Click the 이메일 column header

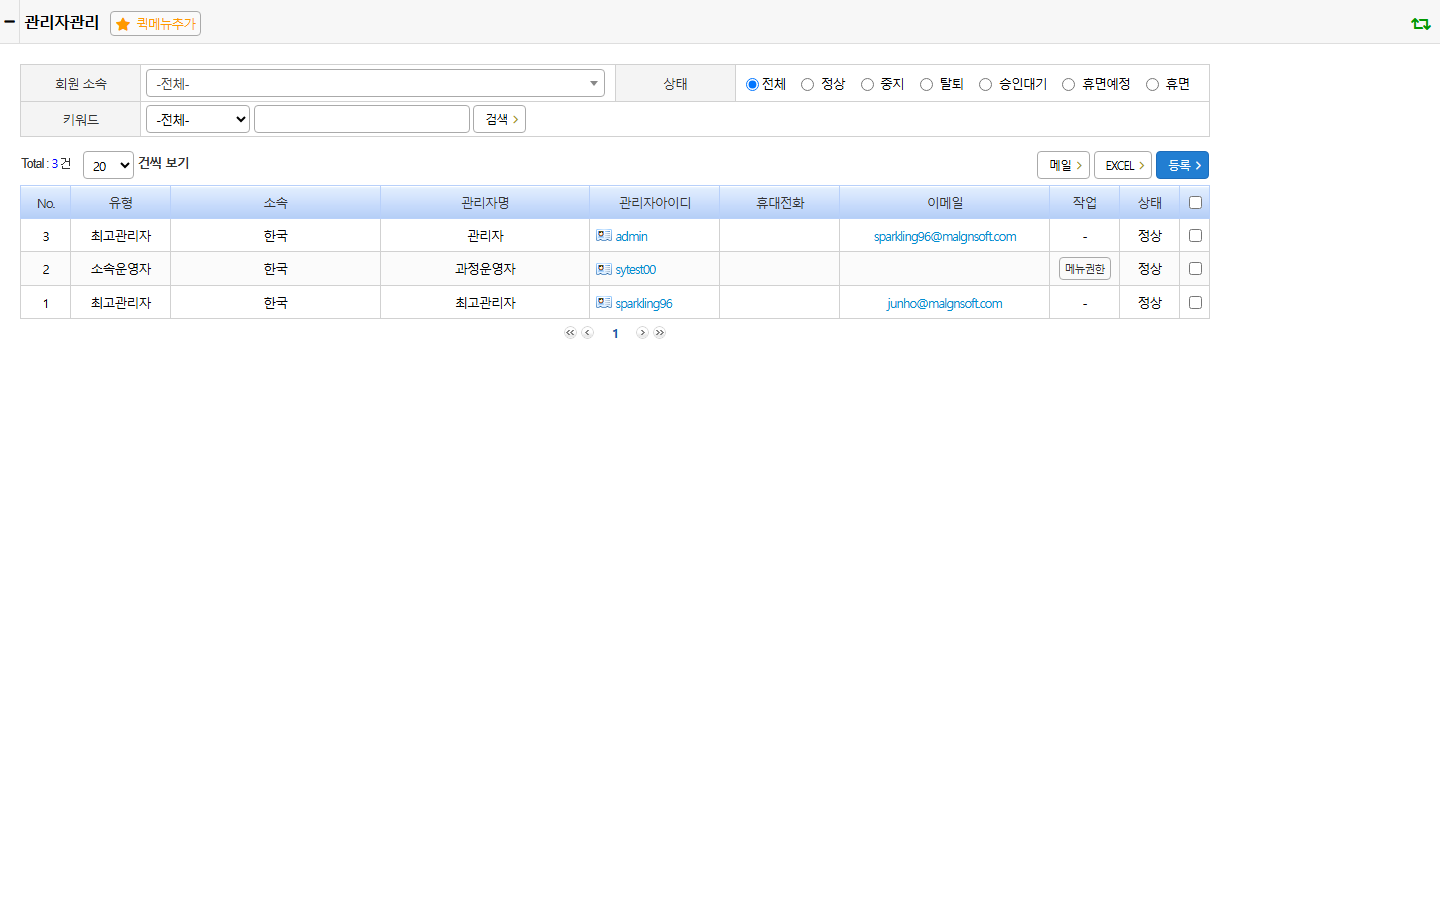pyautogui.click(x=945, y=203)
